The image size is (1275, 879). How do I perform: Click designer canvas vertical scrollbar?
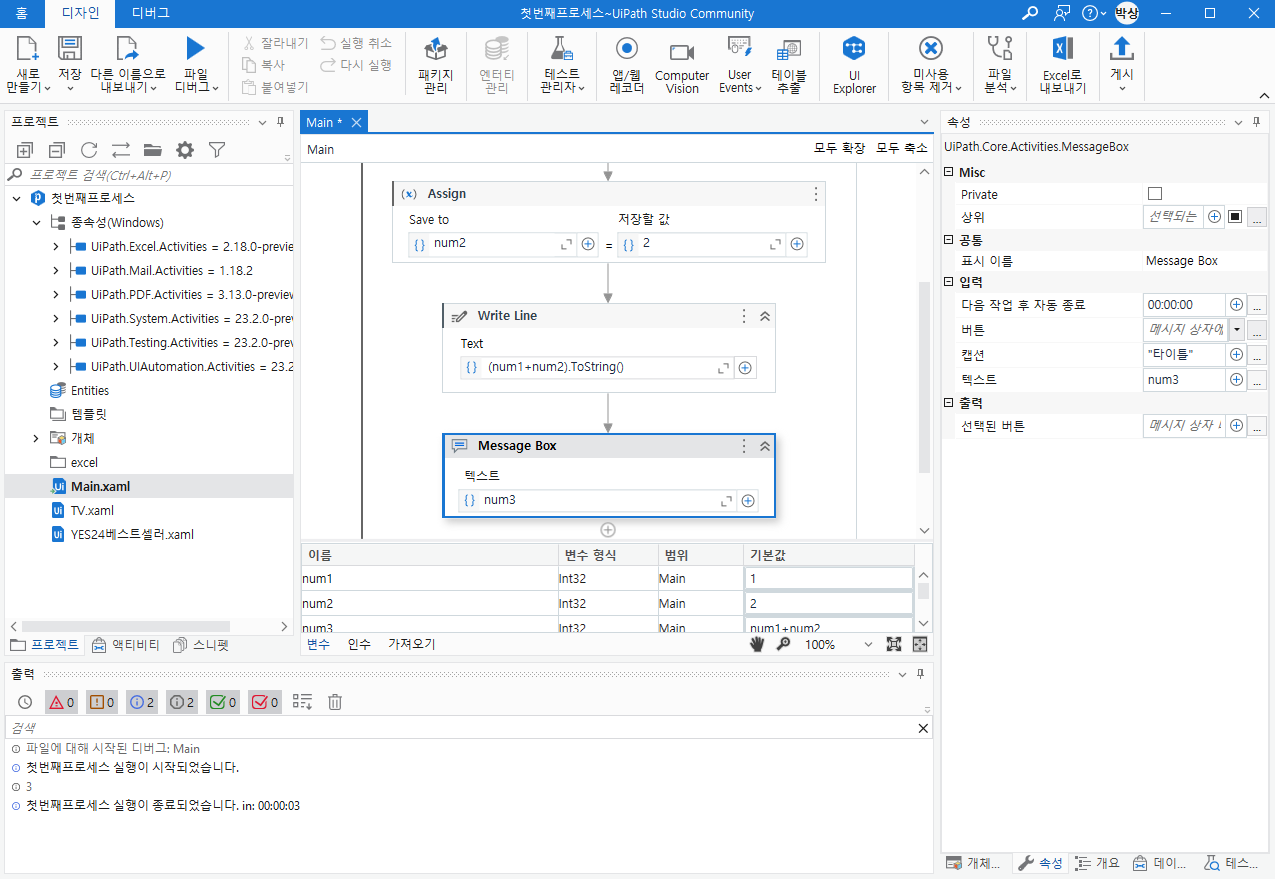coord(924,378)
